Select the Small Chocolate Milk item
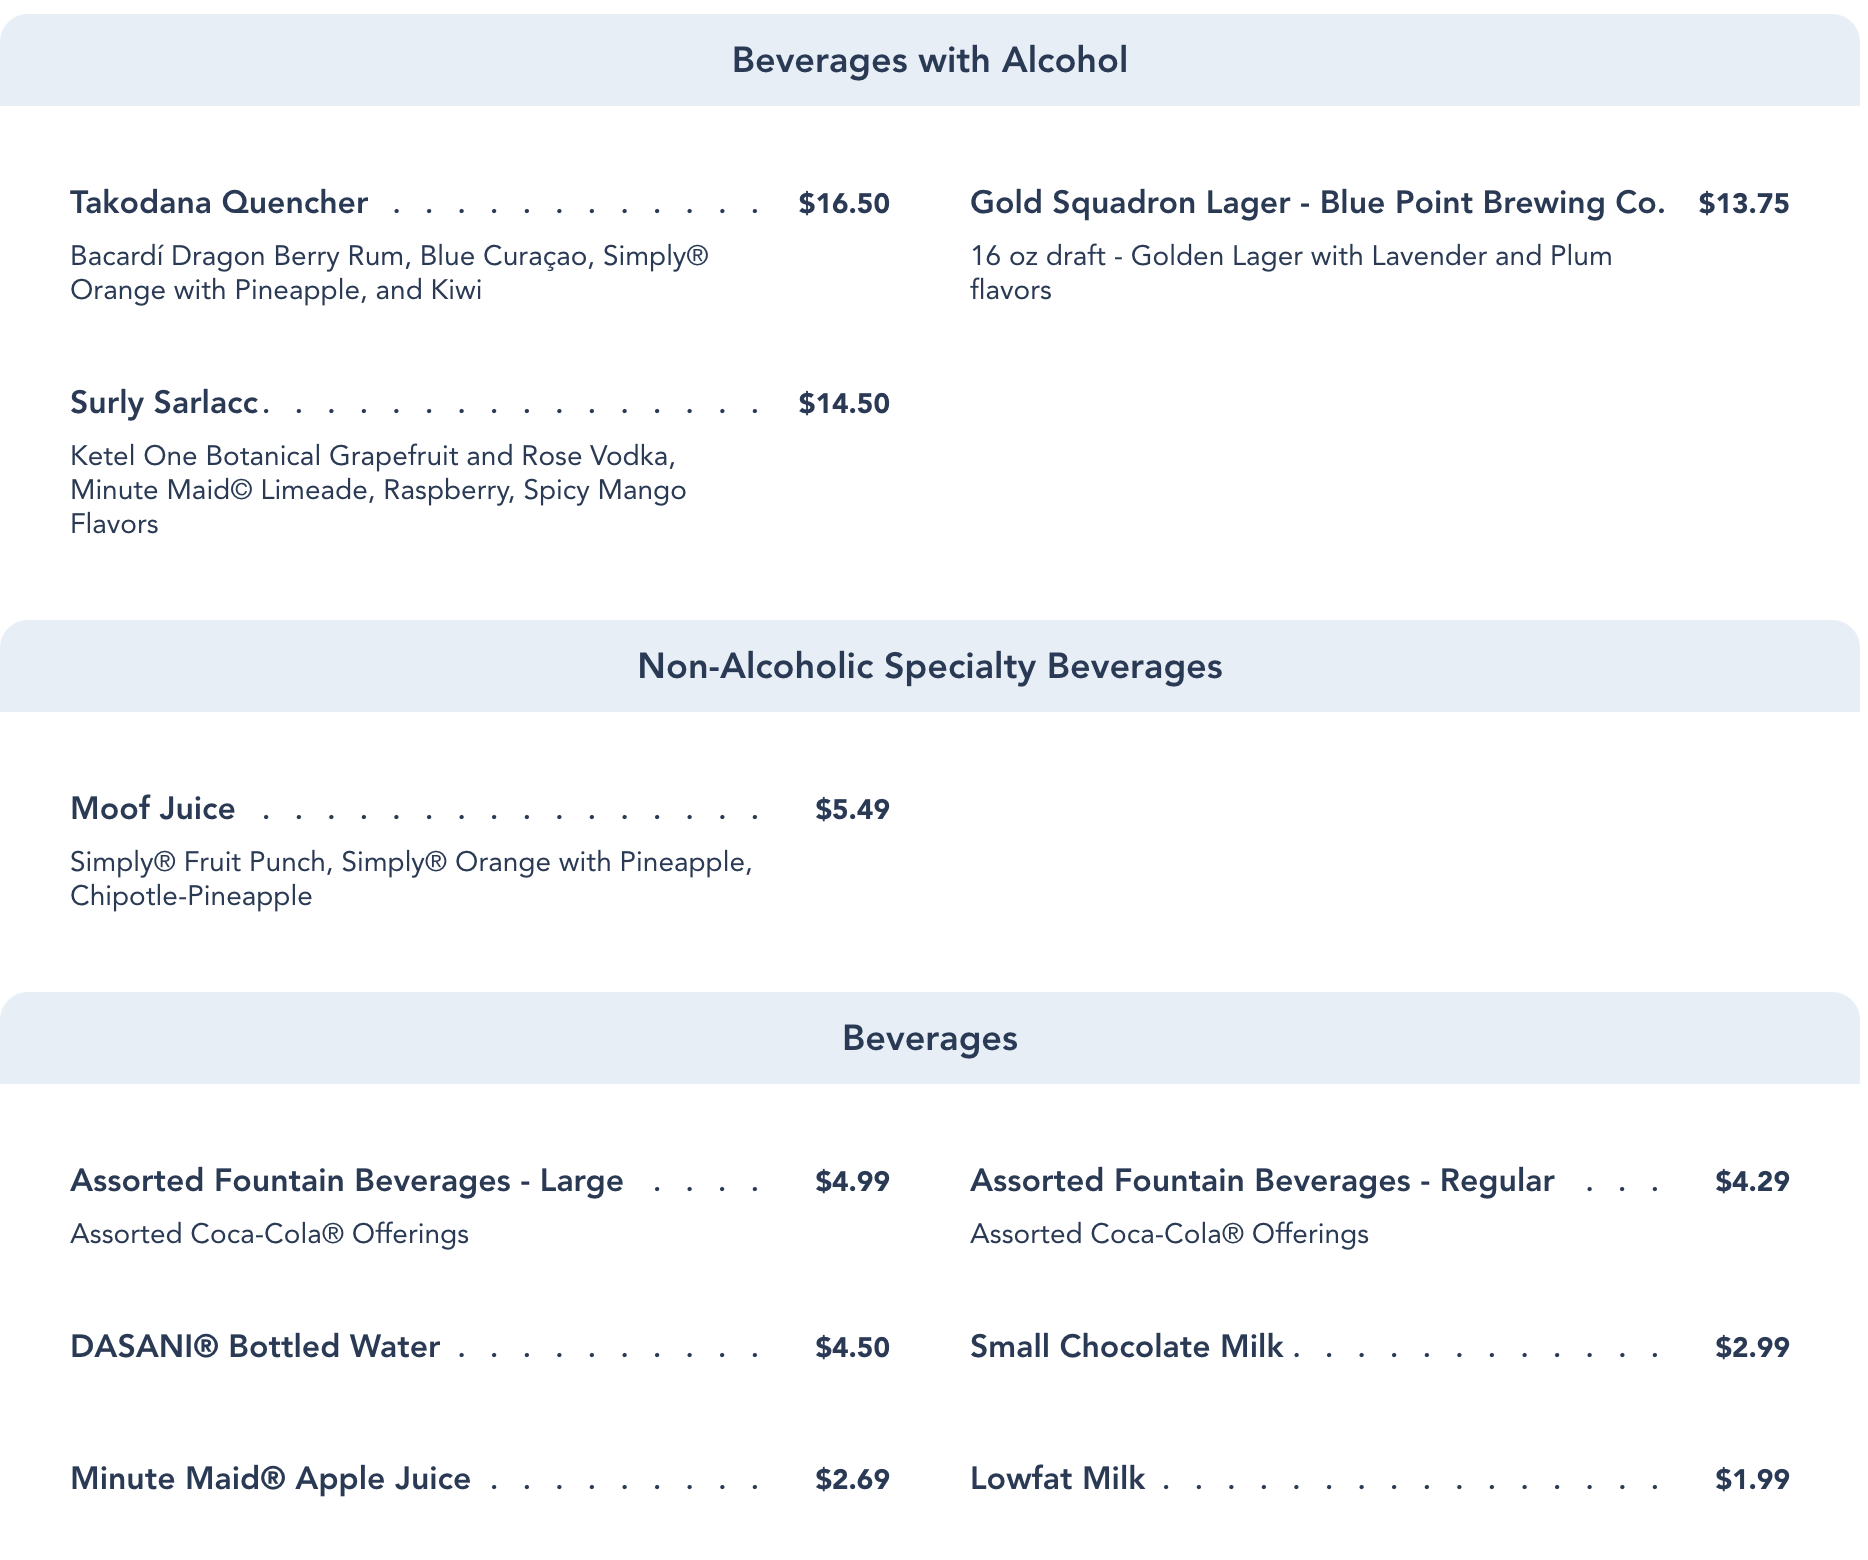The width and height of the screenshot is (1868, 1560). pyautogui.click(x=1126, y=1347)
